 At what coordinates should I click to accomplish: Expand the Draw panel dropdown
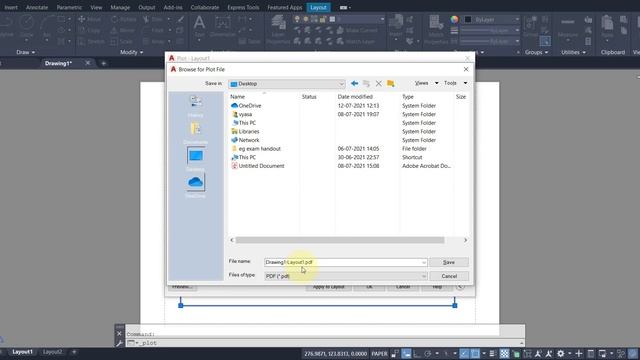point(26,52)
